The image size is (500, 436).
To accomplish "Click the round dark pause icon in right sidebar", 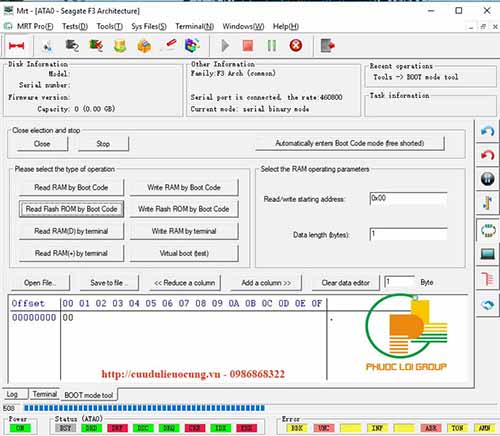I will [487, 179].
